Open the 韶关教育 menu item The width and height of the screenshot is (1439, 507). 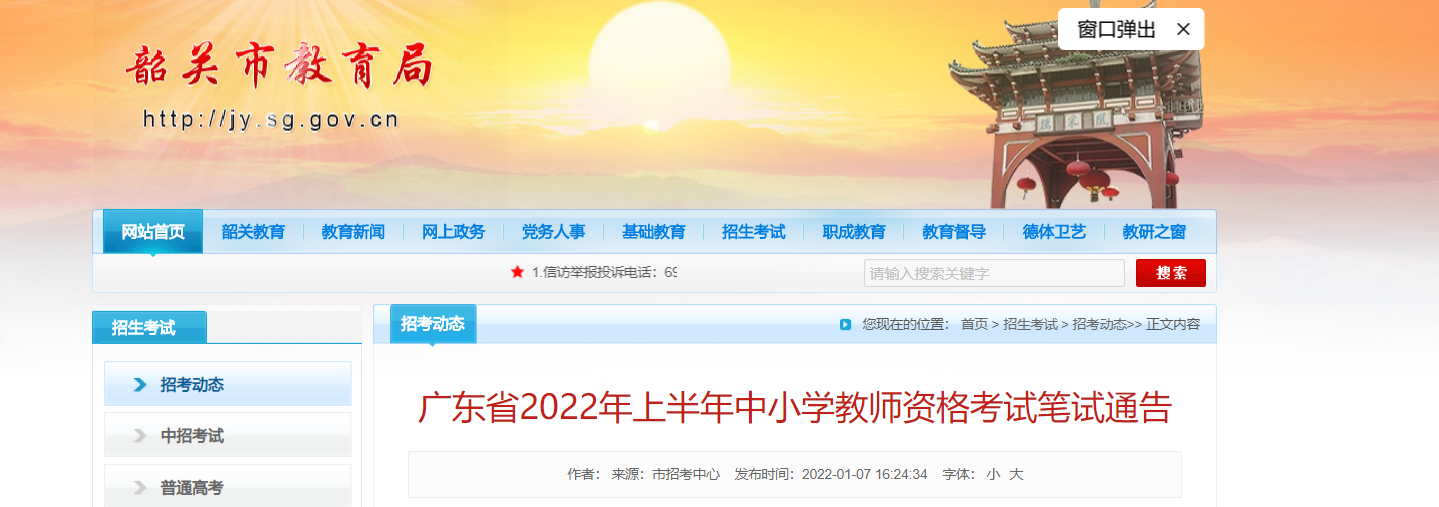253,232
